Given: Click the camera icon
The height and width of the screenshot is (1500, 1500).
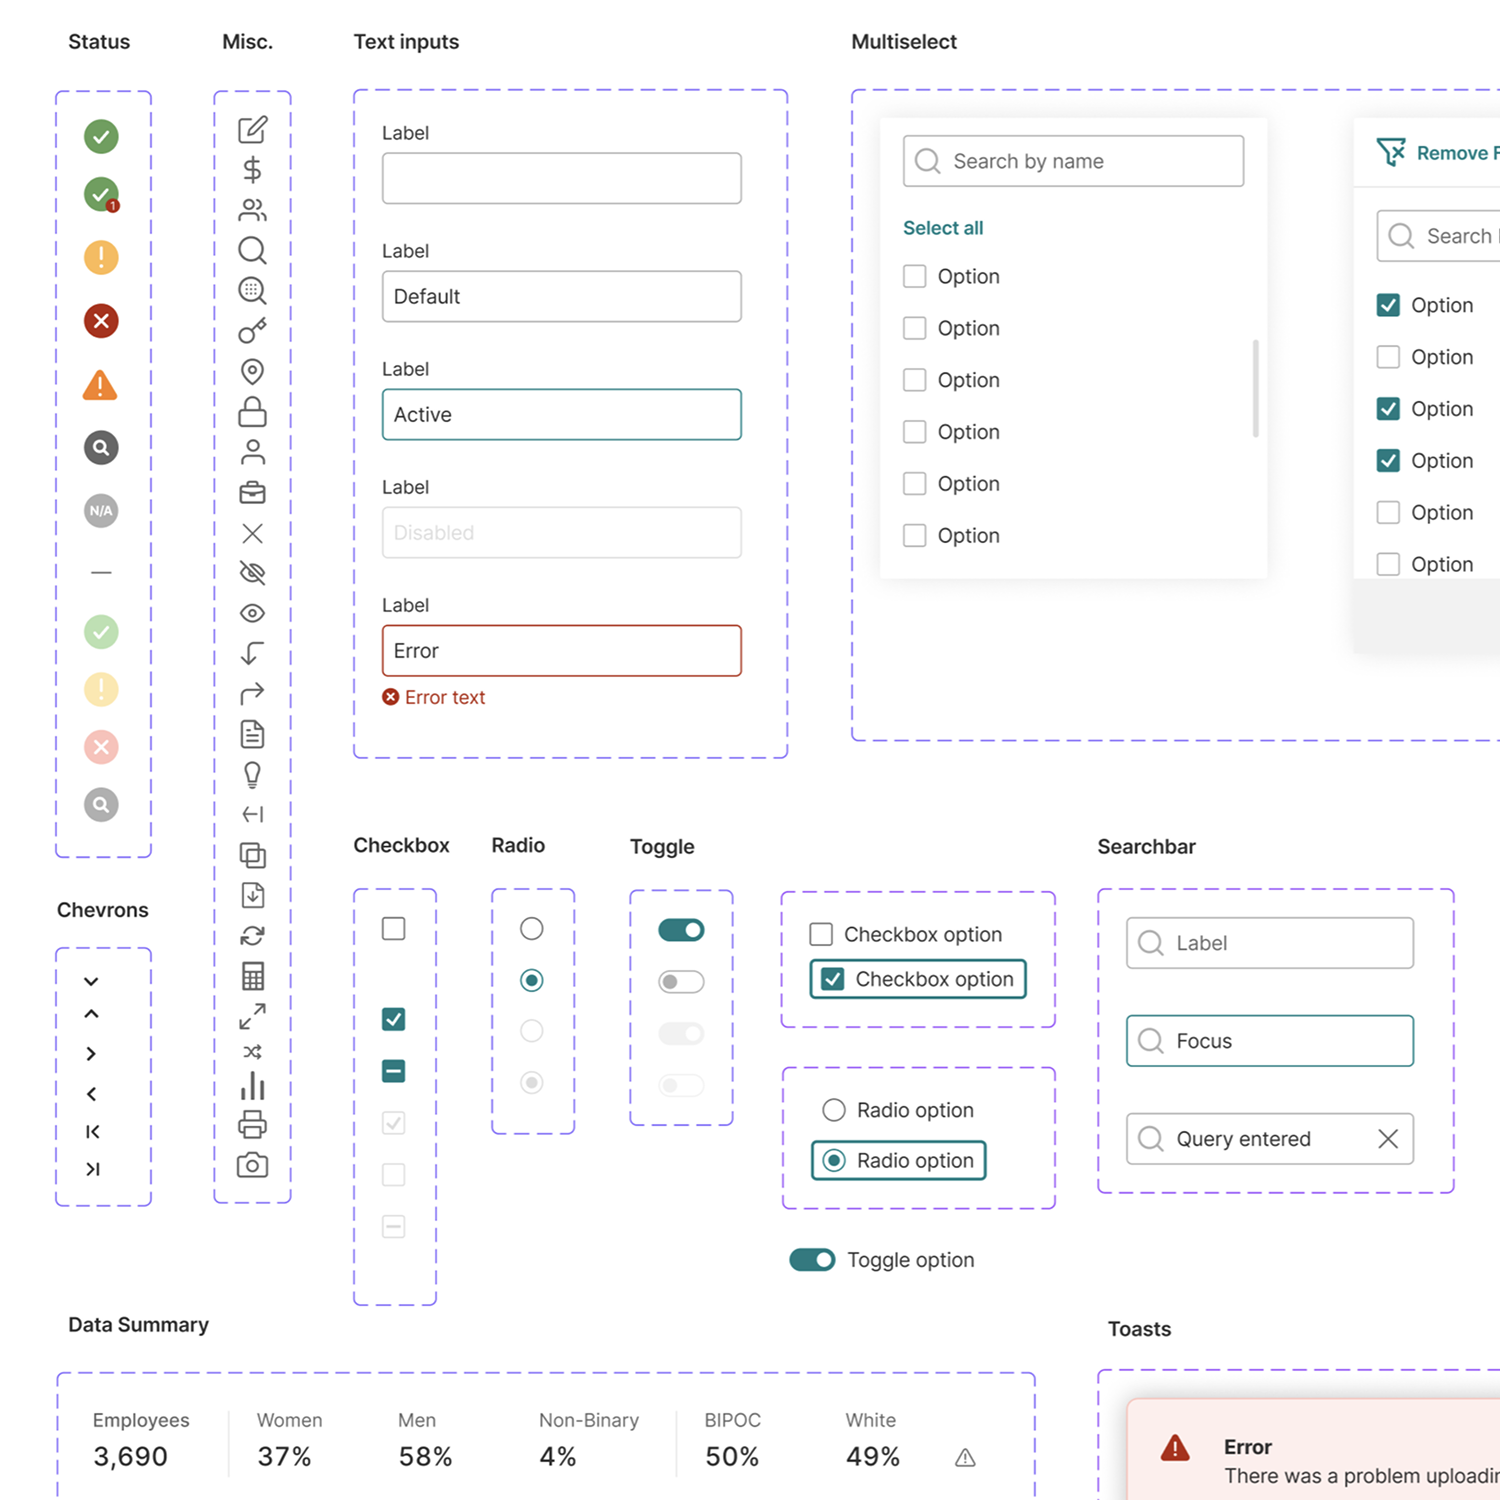Looking at the screenshot, I should pyautogui.click(x=252, y=1165).
